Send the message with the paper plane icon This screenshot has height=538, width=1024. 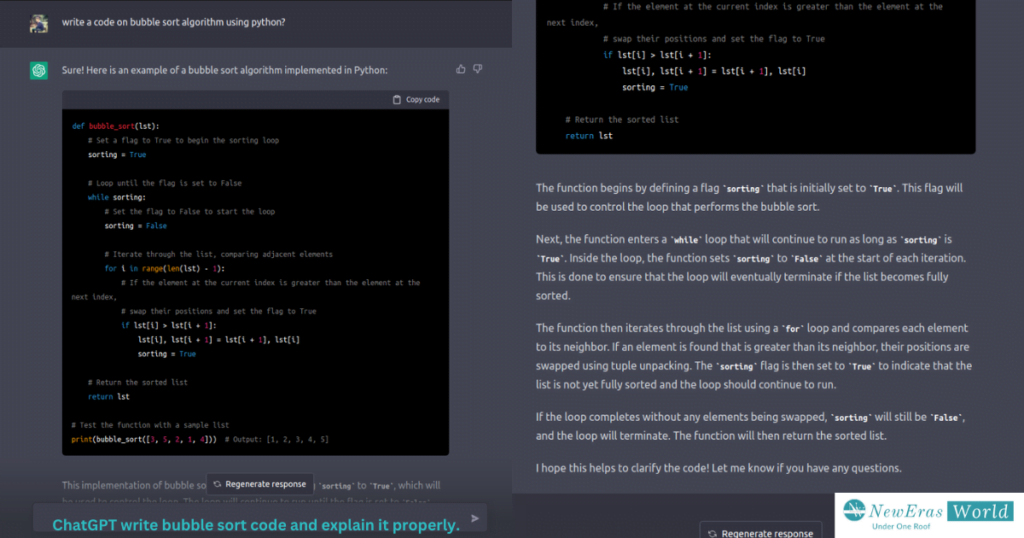pos(475,518)
